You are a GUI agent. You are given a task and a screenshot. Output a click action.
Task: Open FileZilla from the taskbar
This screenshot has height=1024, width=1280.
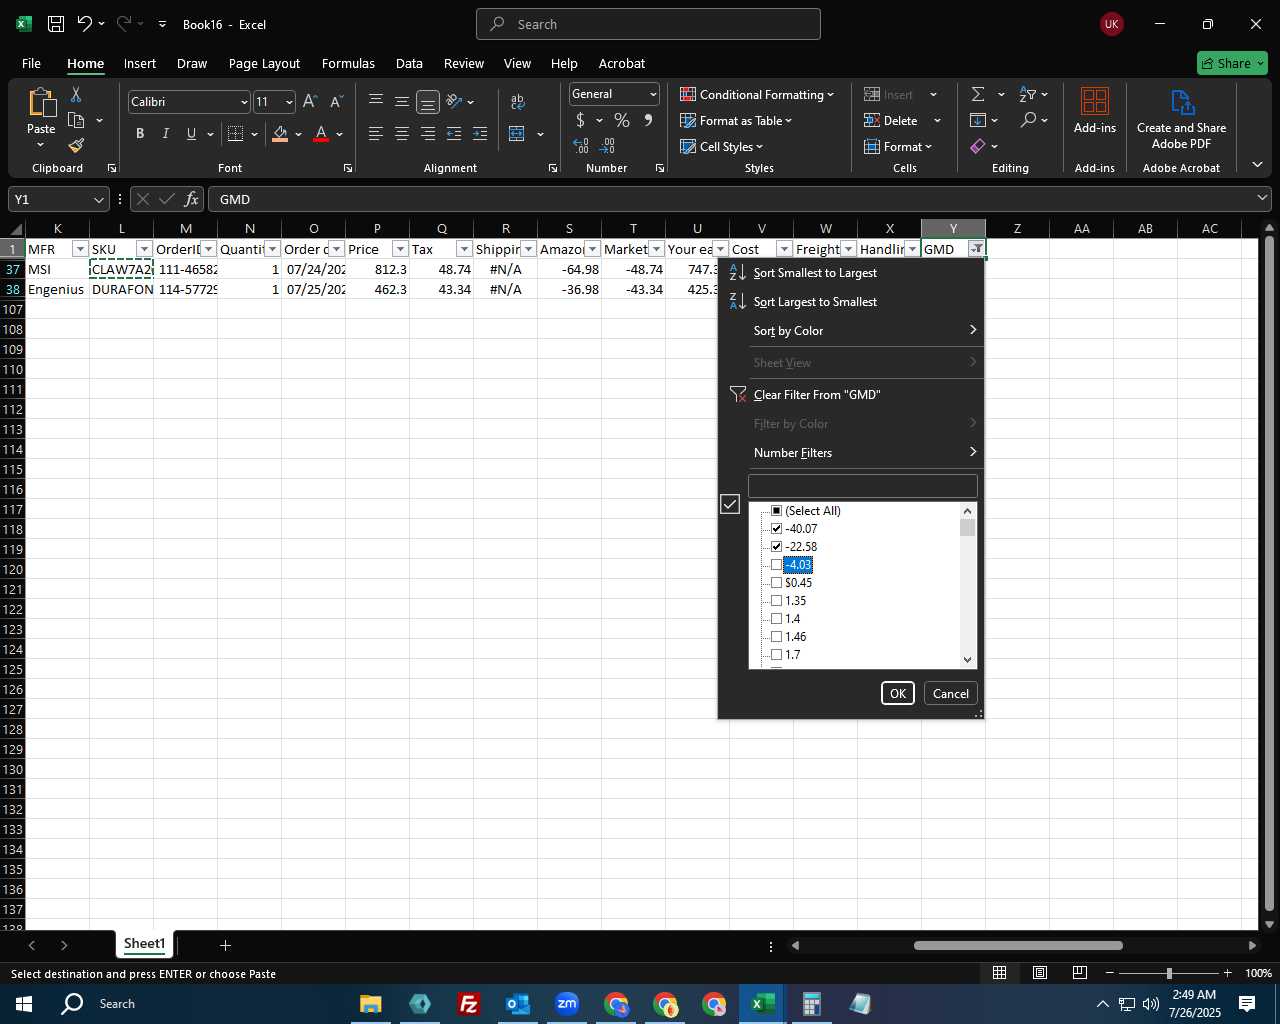click(469, 1004)
